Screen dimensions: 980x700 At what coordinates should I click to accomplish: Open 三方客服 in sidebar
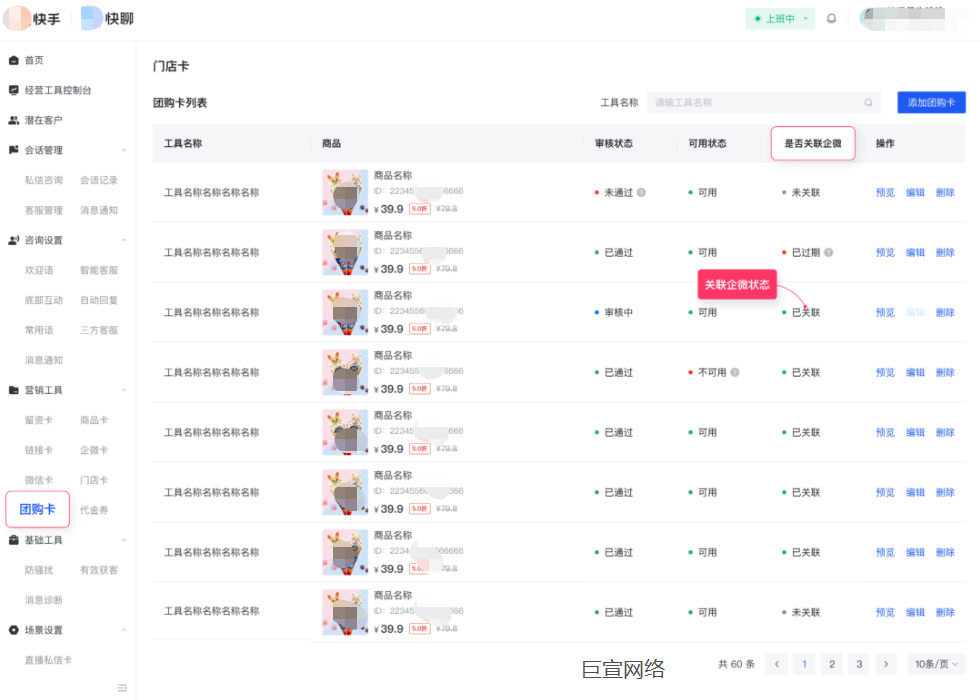[x=99, y=330]
